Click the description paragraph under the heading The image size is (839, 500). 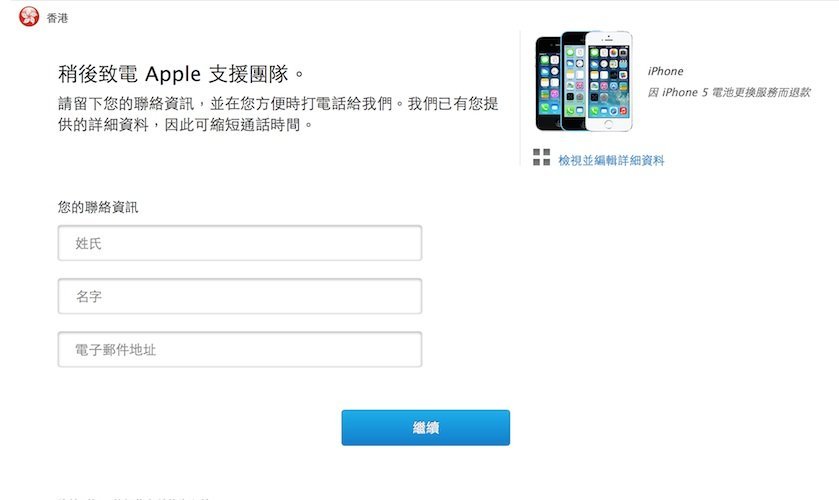[278, 114]
